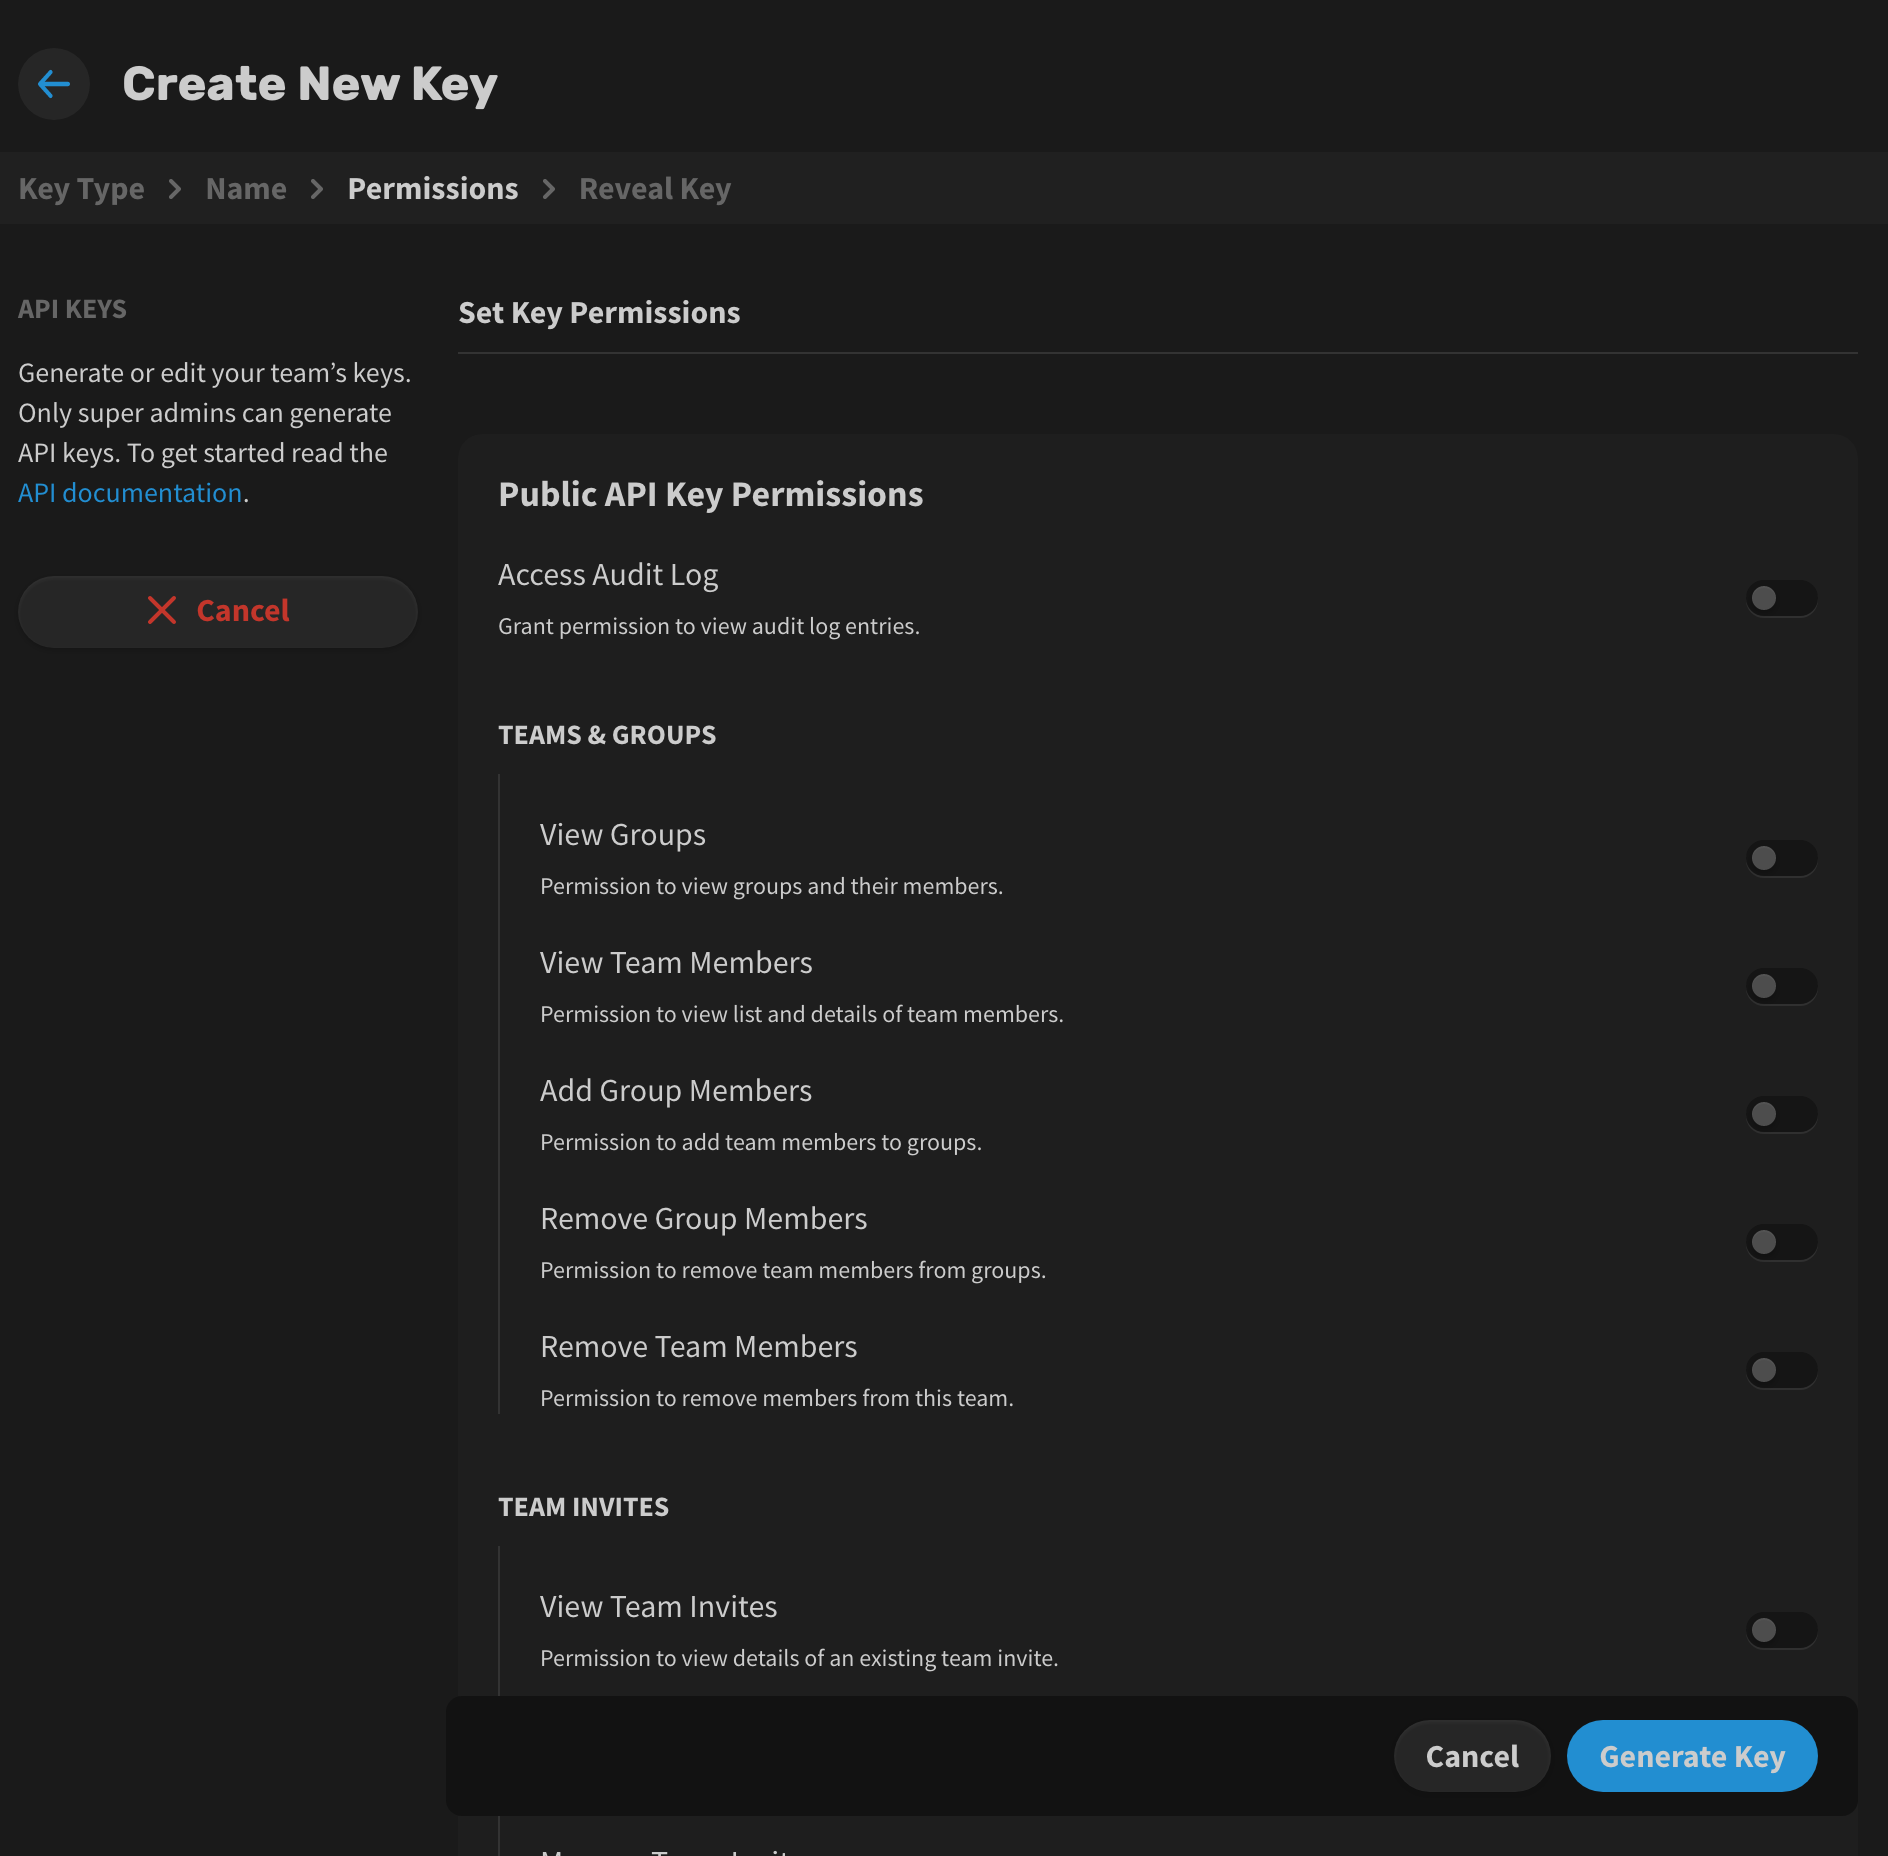Click the View Team Invites label text
This screenshot has width=1888, height=1856.
click(x=658, y=1607)
